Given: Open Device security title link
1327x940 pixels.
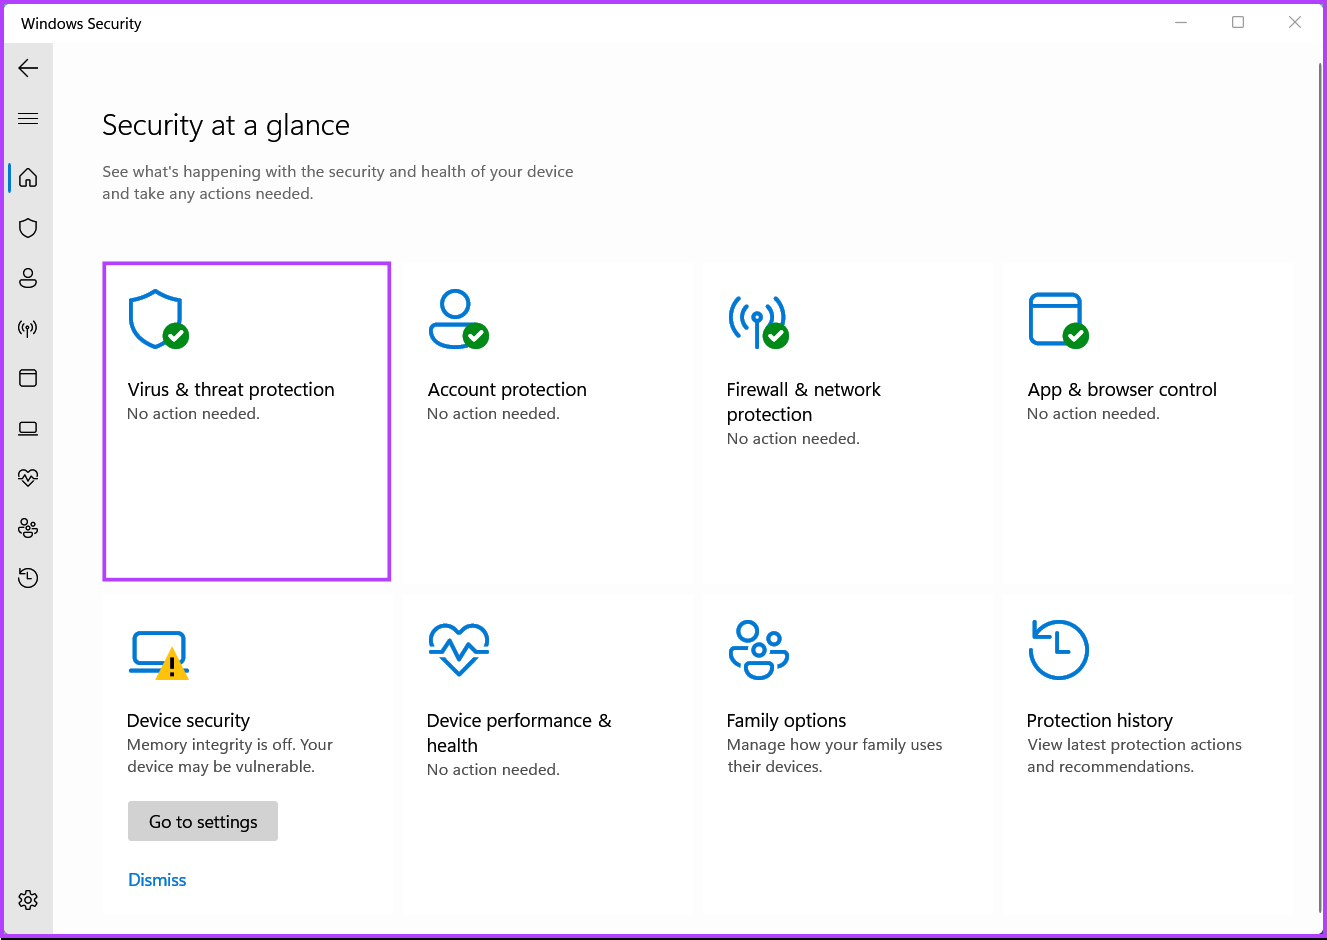Looking at the screenshot, I should pyautogui.click(x=188, y=721).
